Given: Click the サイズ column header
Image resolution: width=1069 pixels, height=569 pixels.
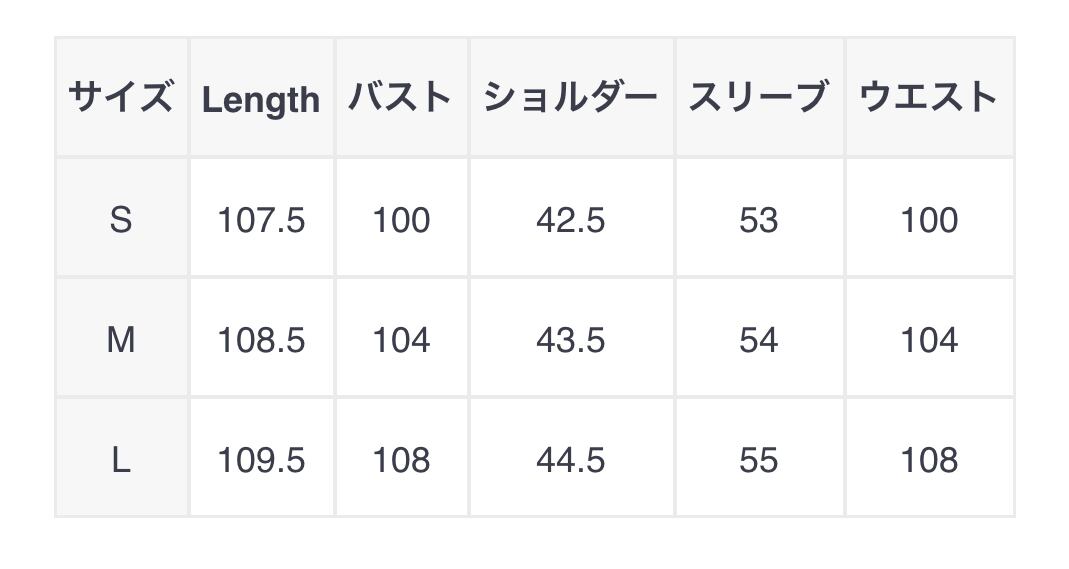Looking at the screenshot, I should [x=121, y=98].
